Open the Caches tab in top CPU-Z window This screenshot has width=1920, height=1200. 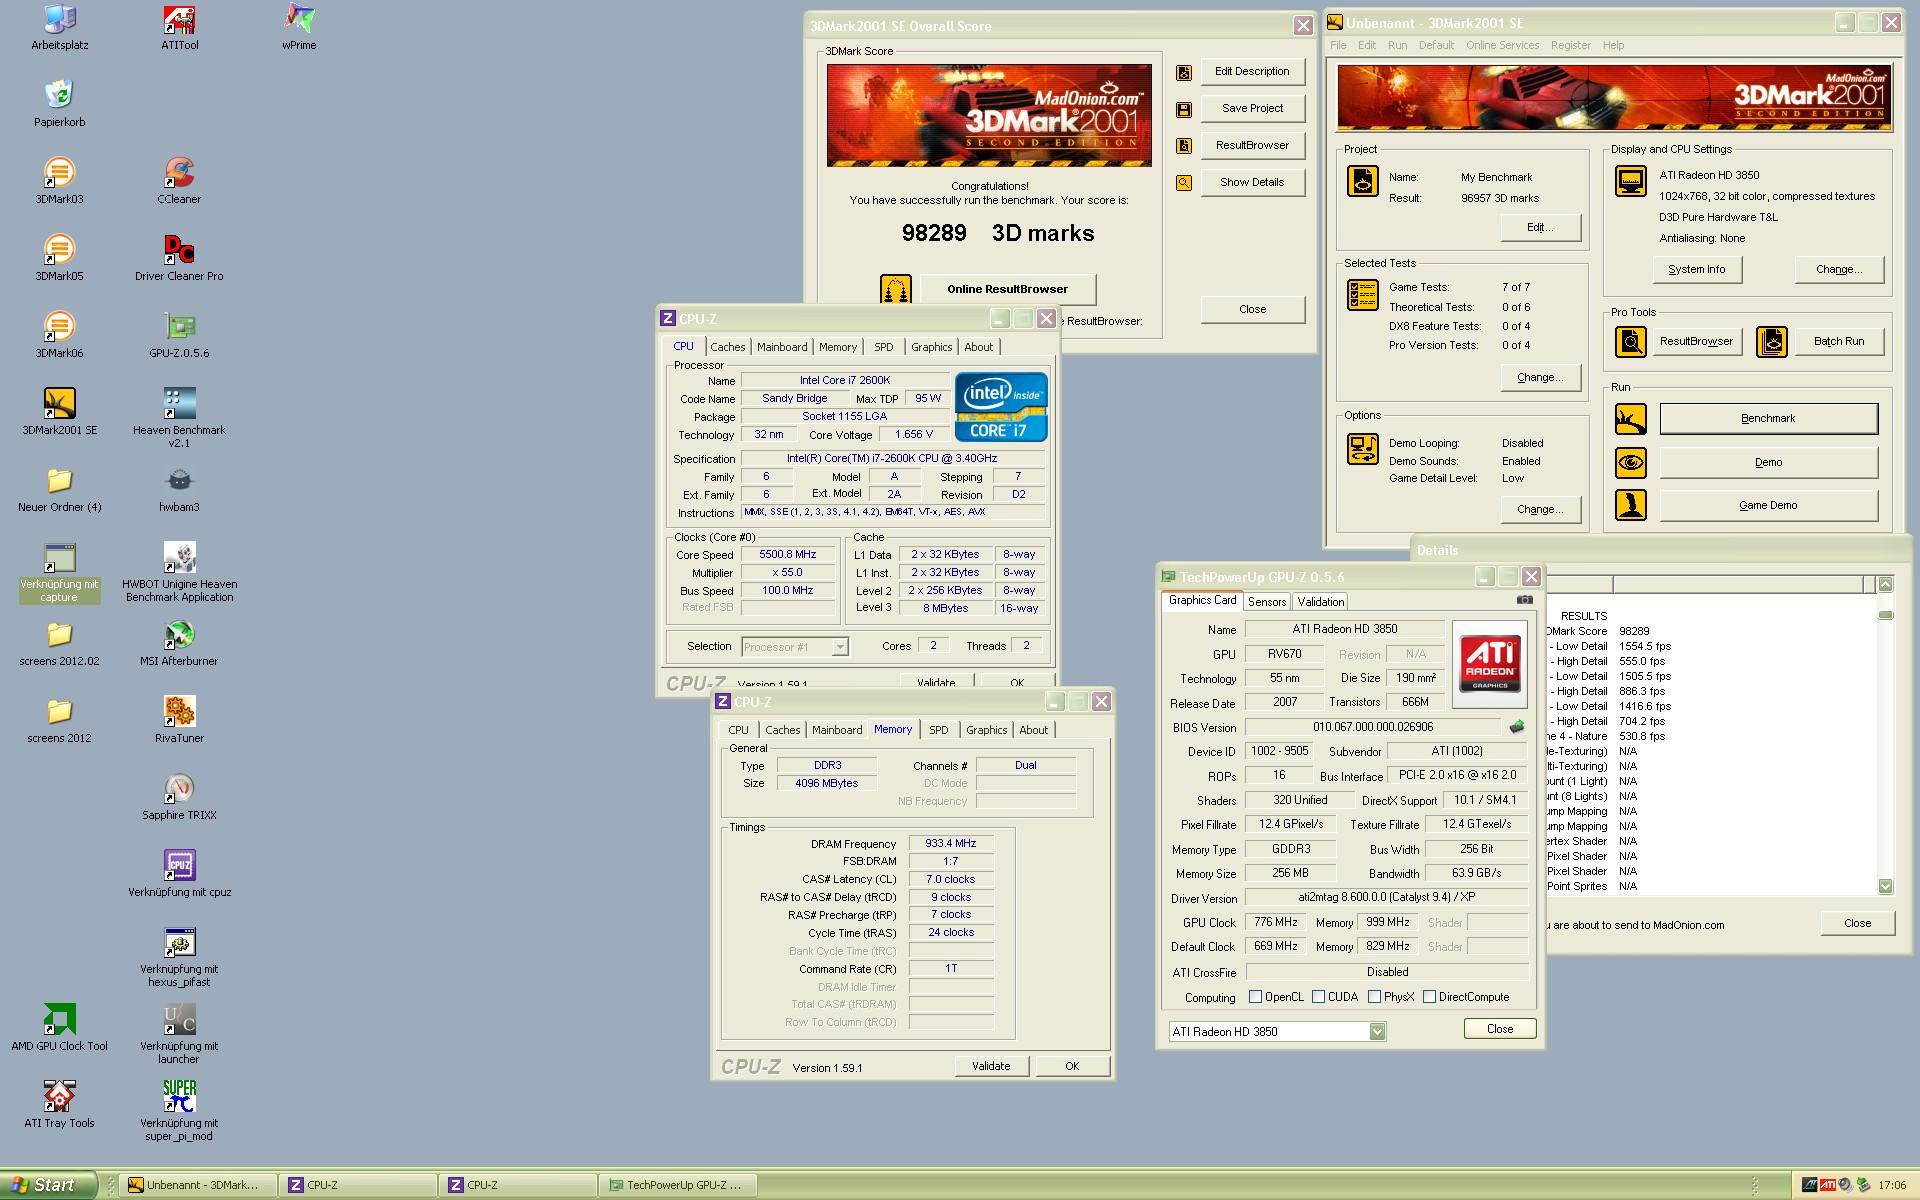(728, 347)
